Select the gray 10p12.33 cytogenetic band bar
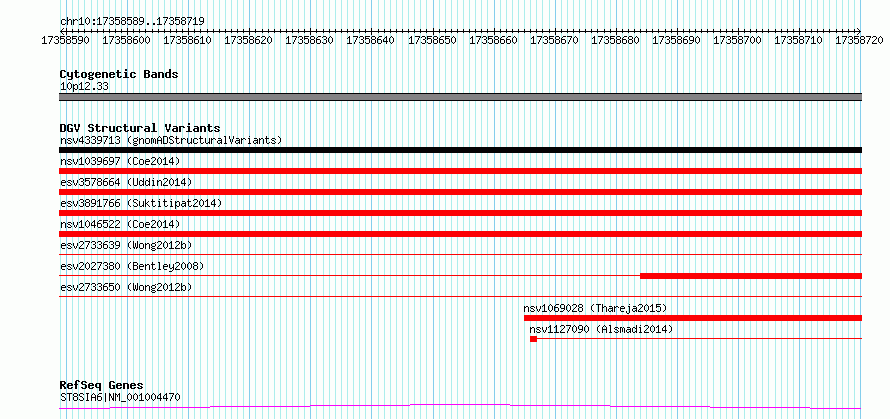 click(x=460, y=97)
